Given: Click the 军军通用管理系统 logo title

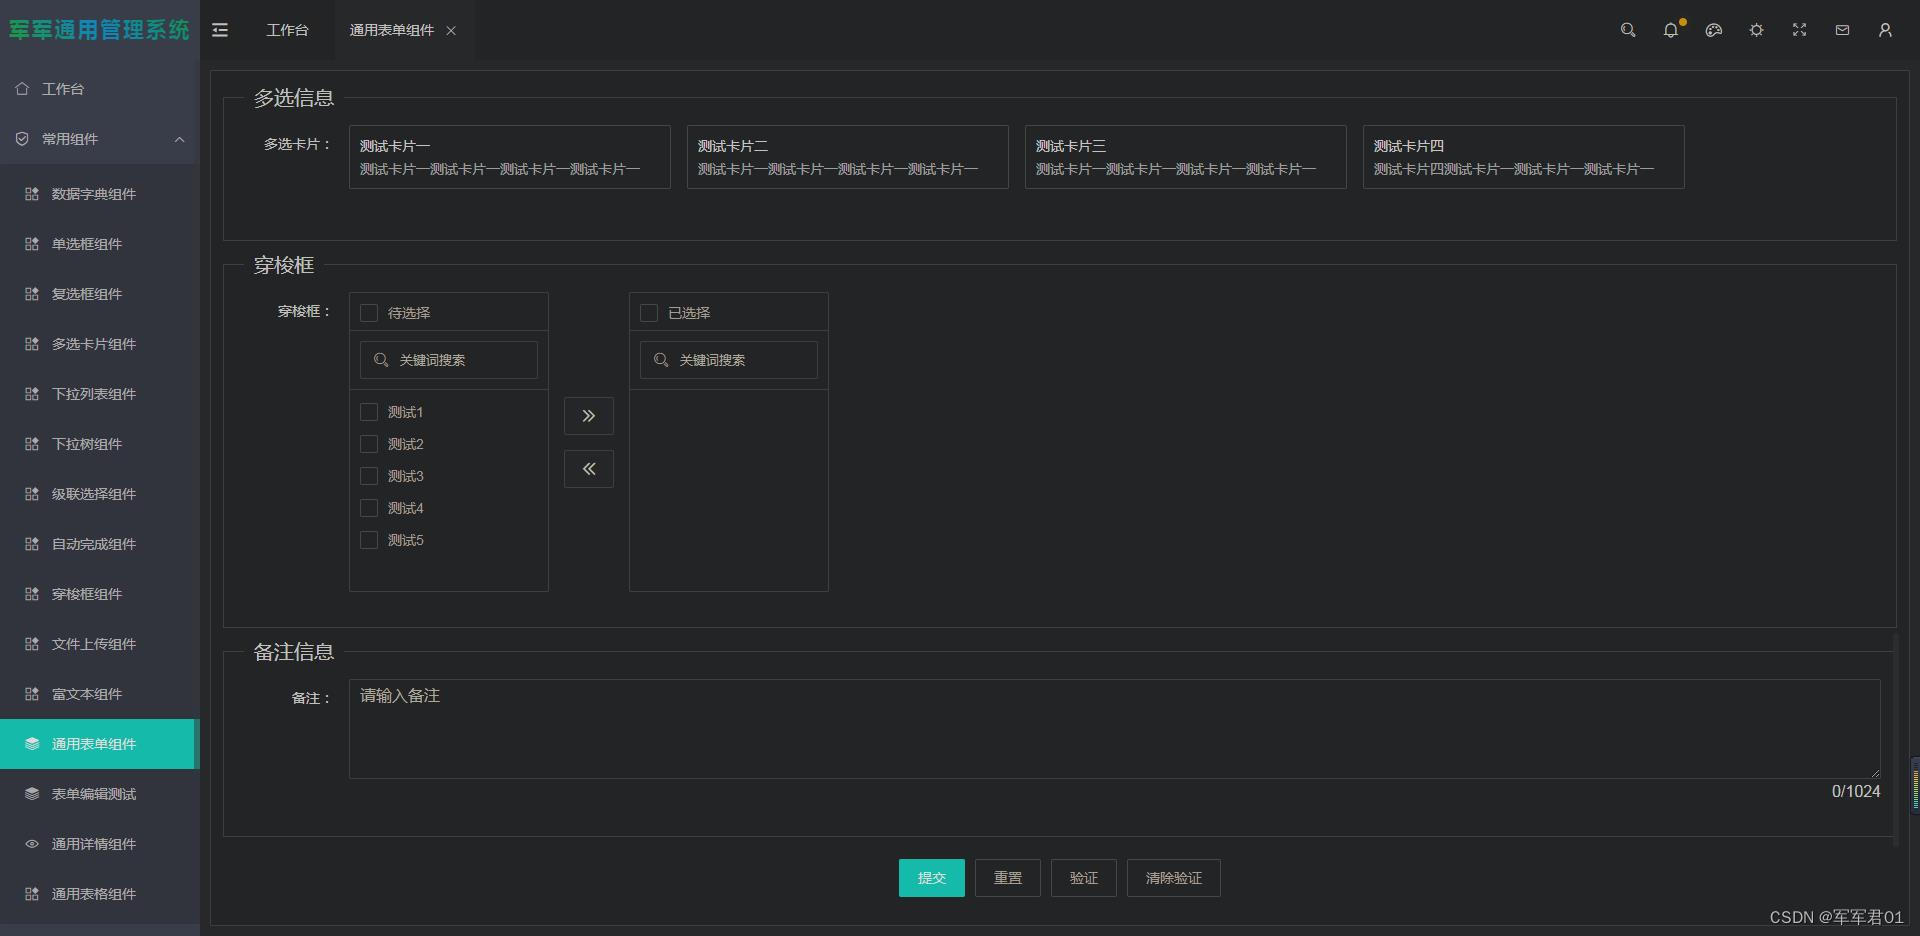Looking at the screenshot, I should pyautogui.click(x=99, y=30).
